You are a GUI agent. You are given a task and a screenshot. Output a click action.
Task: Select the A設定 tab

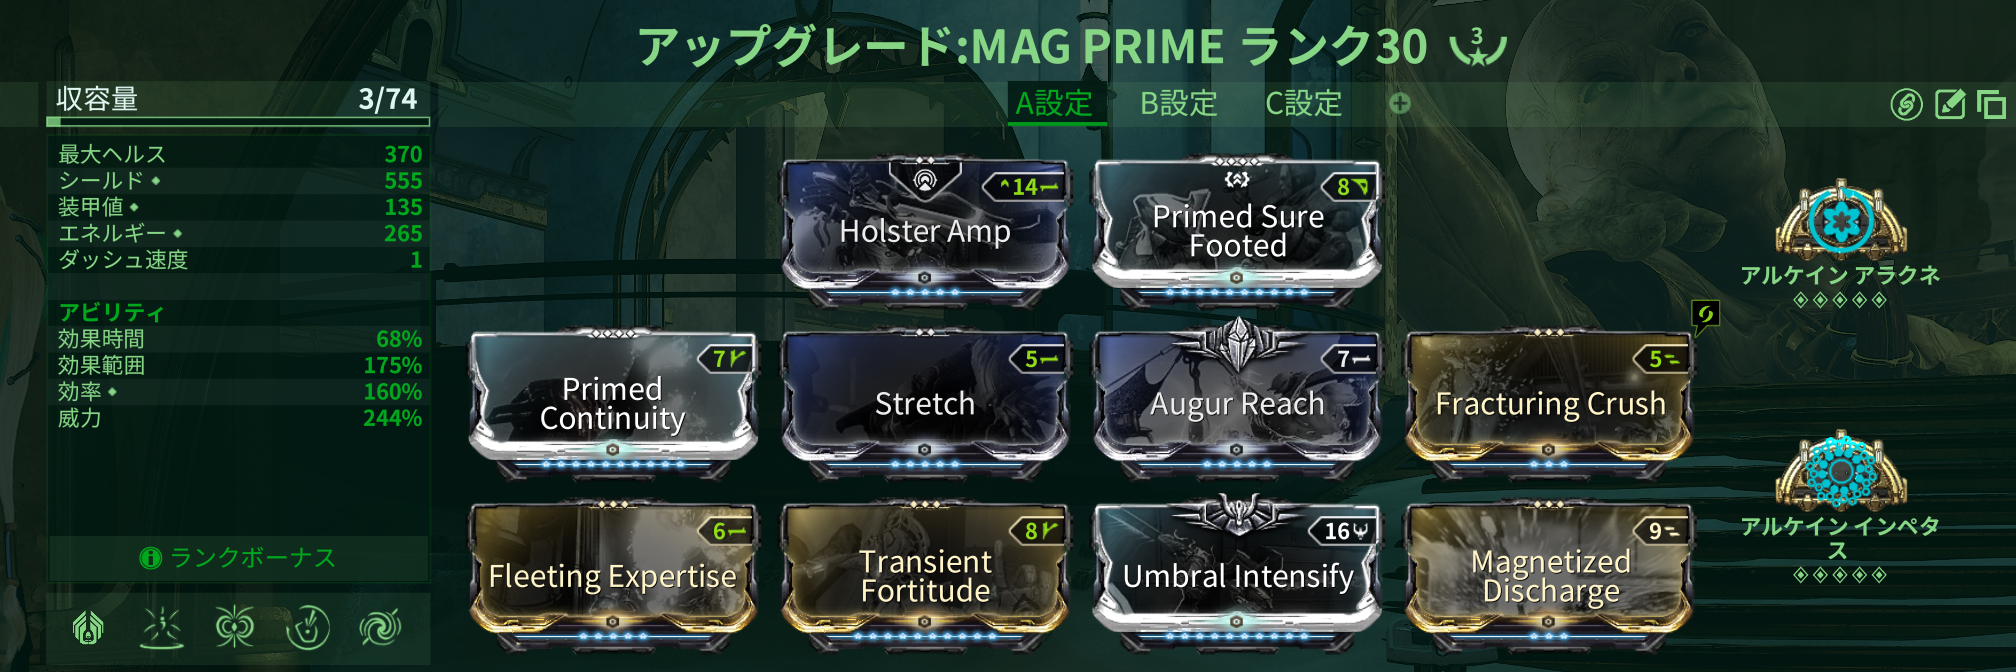pyautogui.click(x=1054, y=104)
